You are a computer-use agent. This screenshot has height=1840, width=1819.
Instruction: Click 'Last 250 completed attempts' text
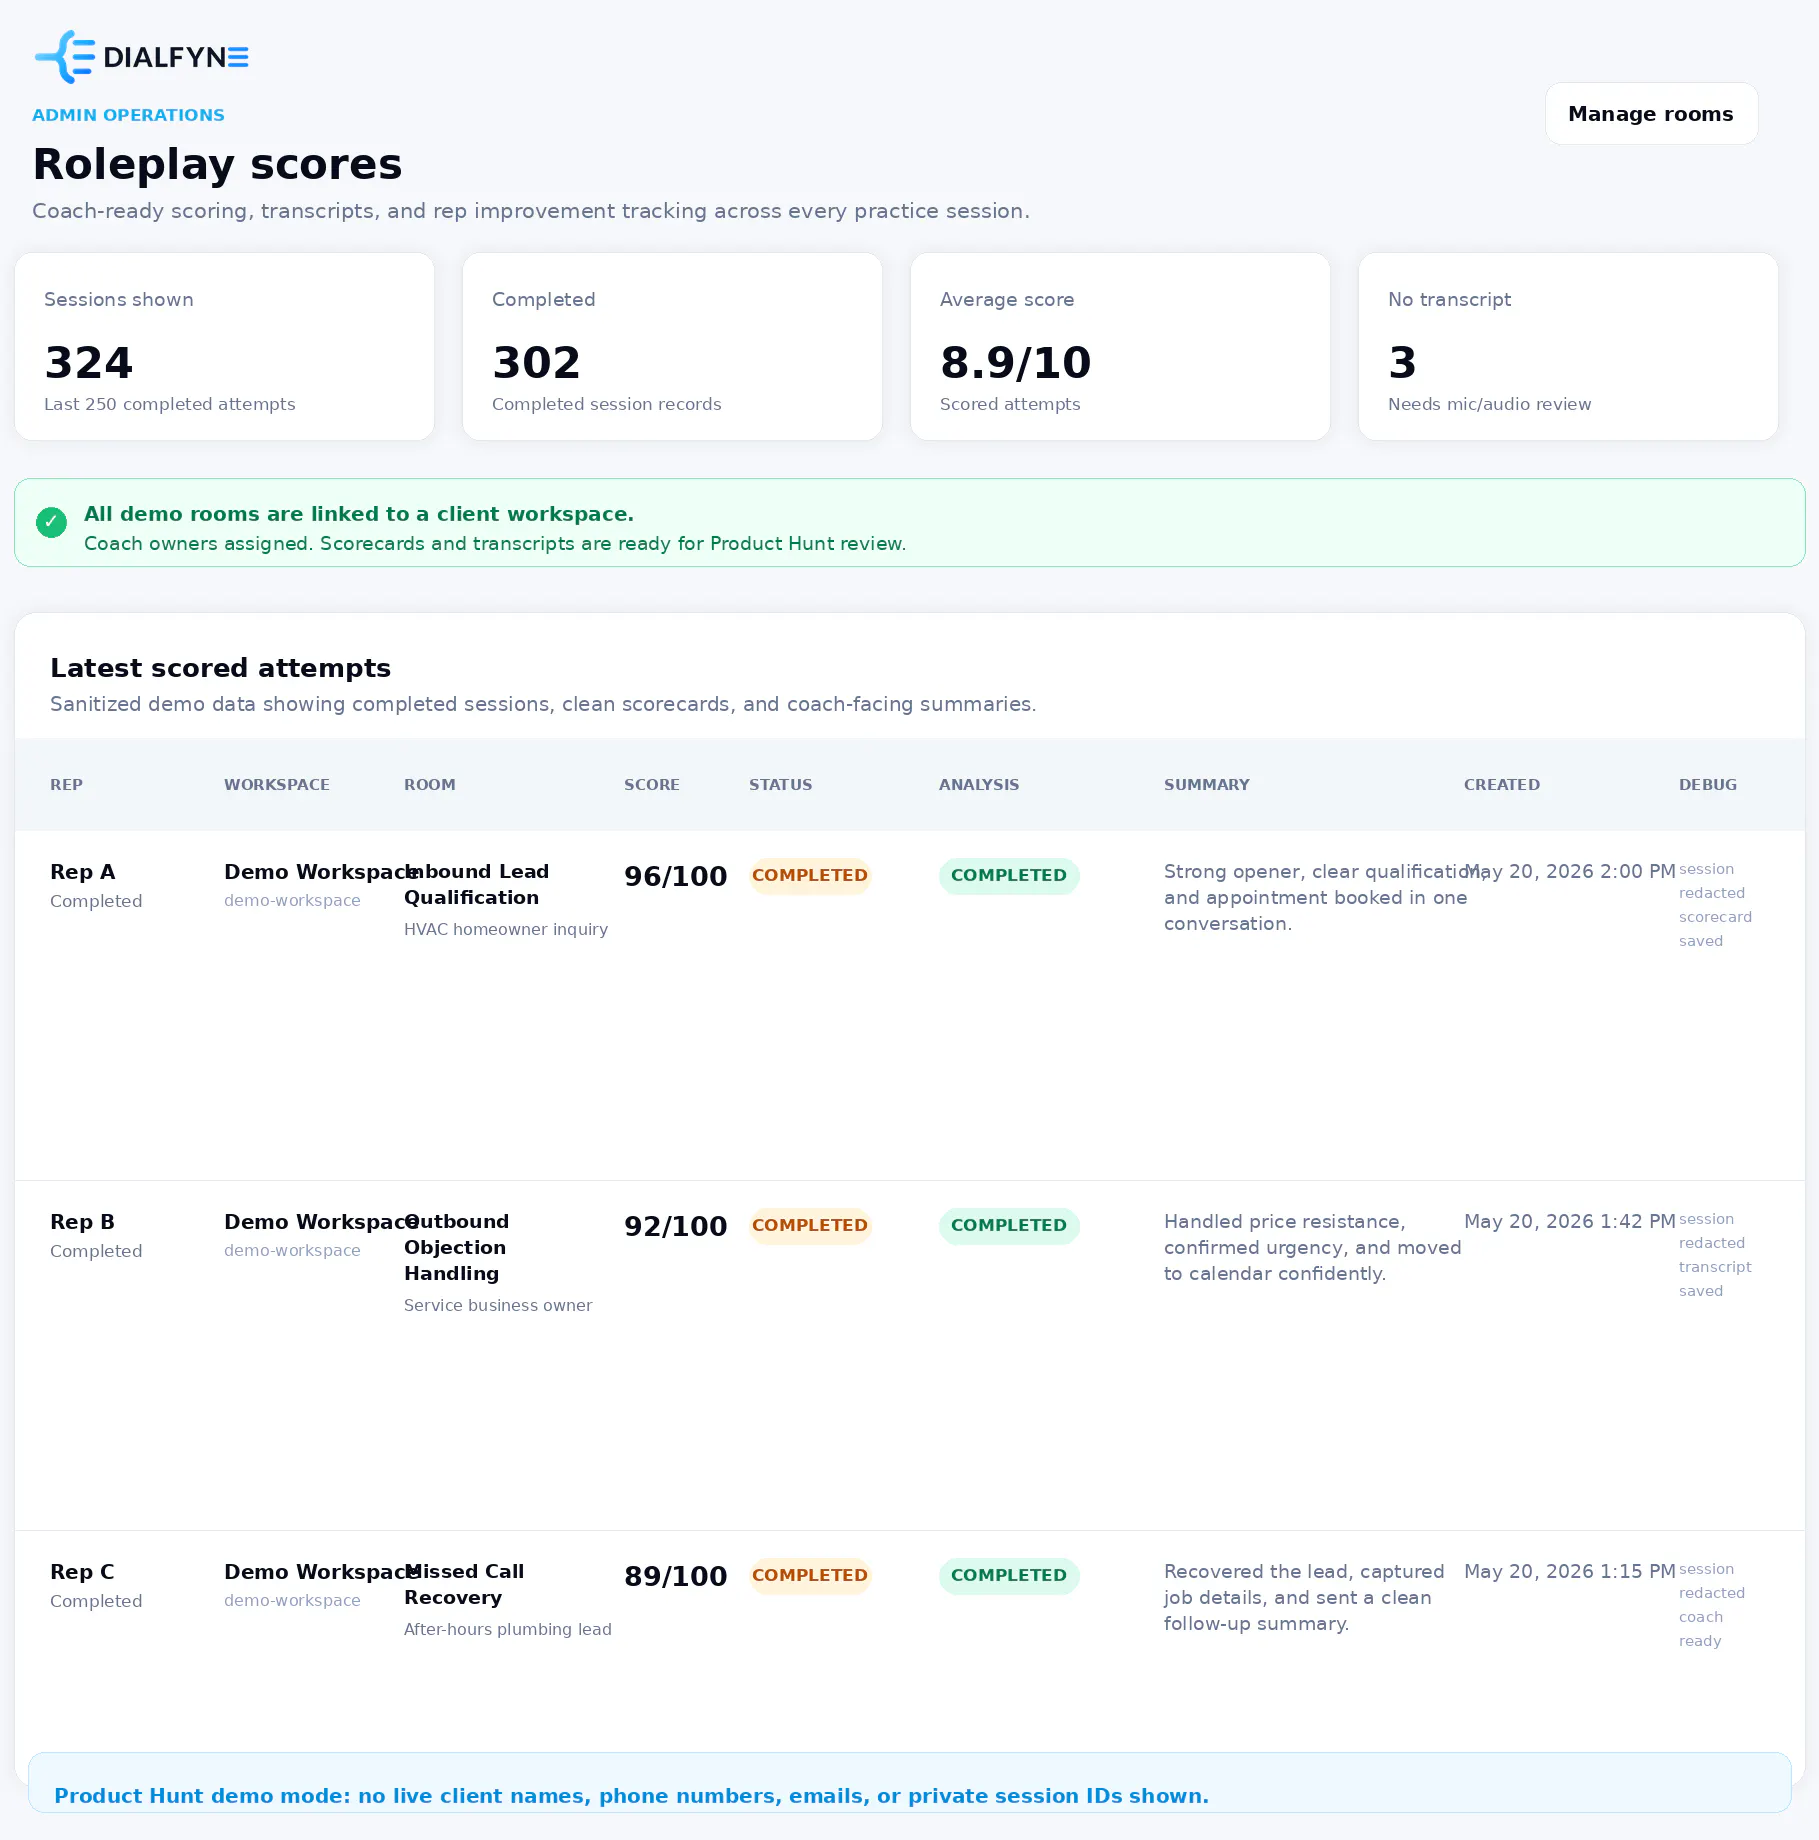170,404
